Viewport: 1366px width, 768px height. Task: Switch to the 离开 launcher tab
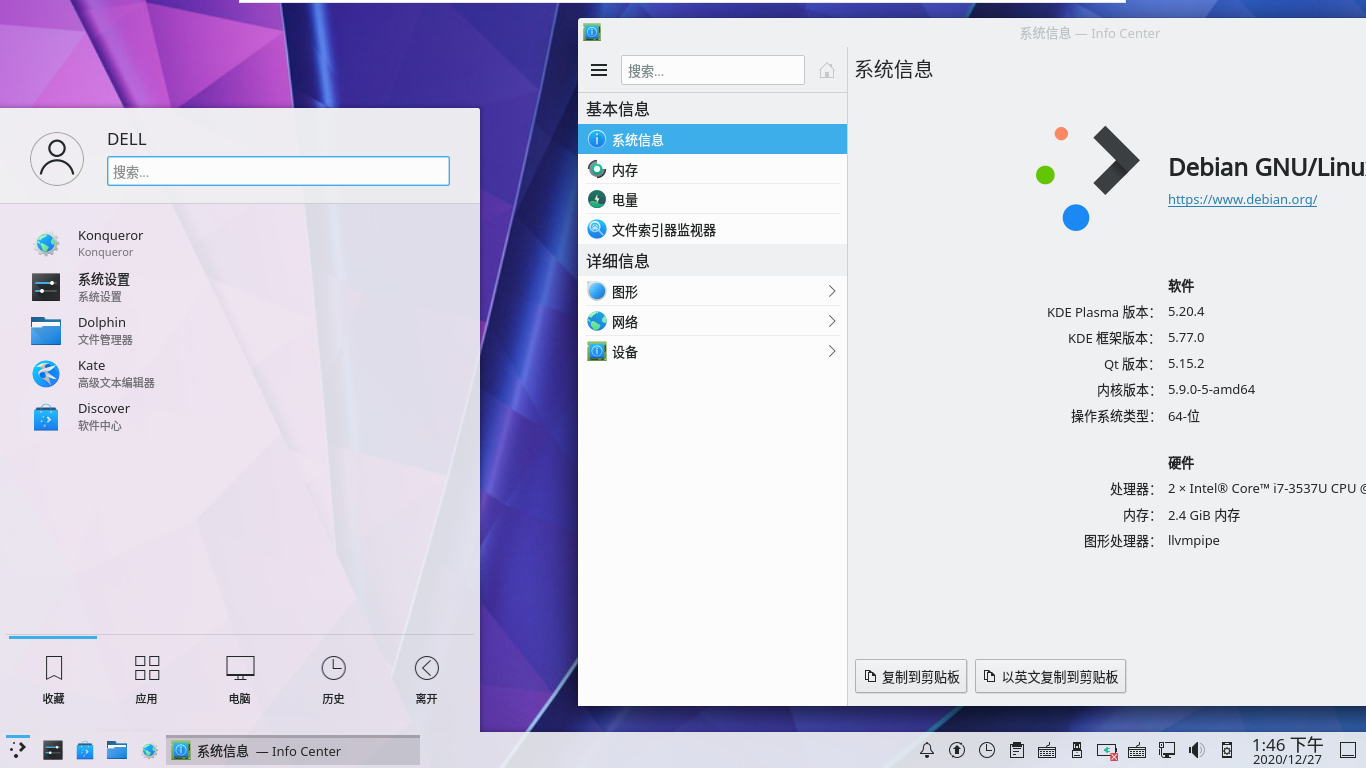(426, 680)
